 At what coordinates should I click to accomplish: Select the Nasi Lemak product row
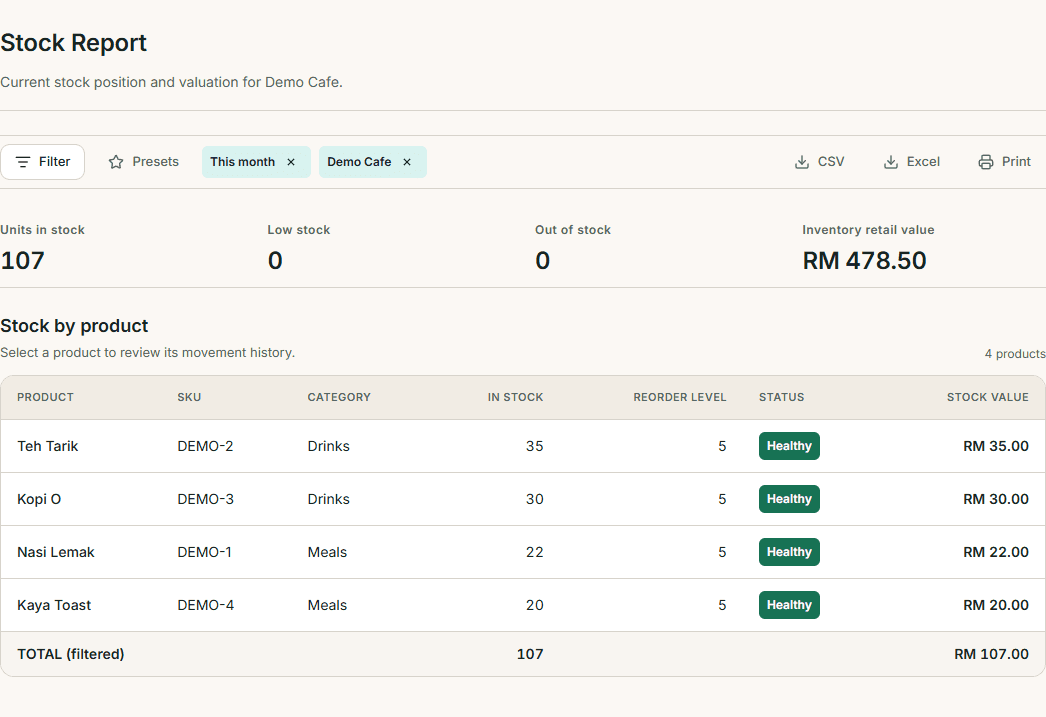coord(523,552)
